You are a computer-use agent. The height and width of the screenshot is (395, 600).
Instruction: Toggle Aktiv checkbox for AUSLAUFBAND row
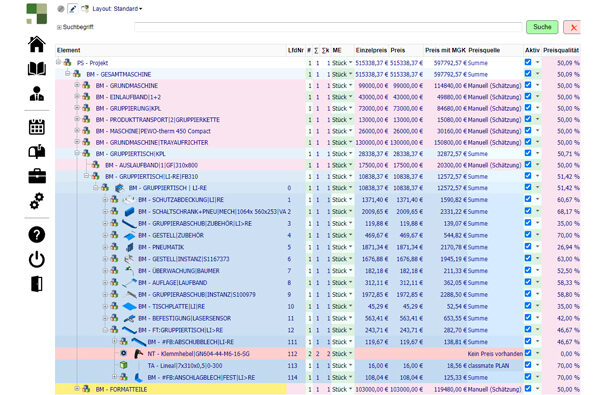tap(528, 164)
